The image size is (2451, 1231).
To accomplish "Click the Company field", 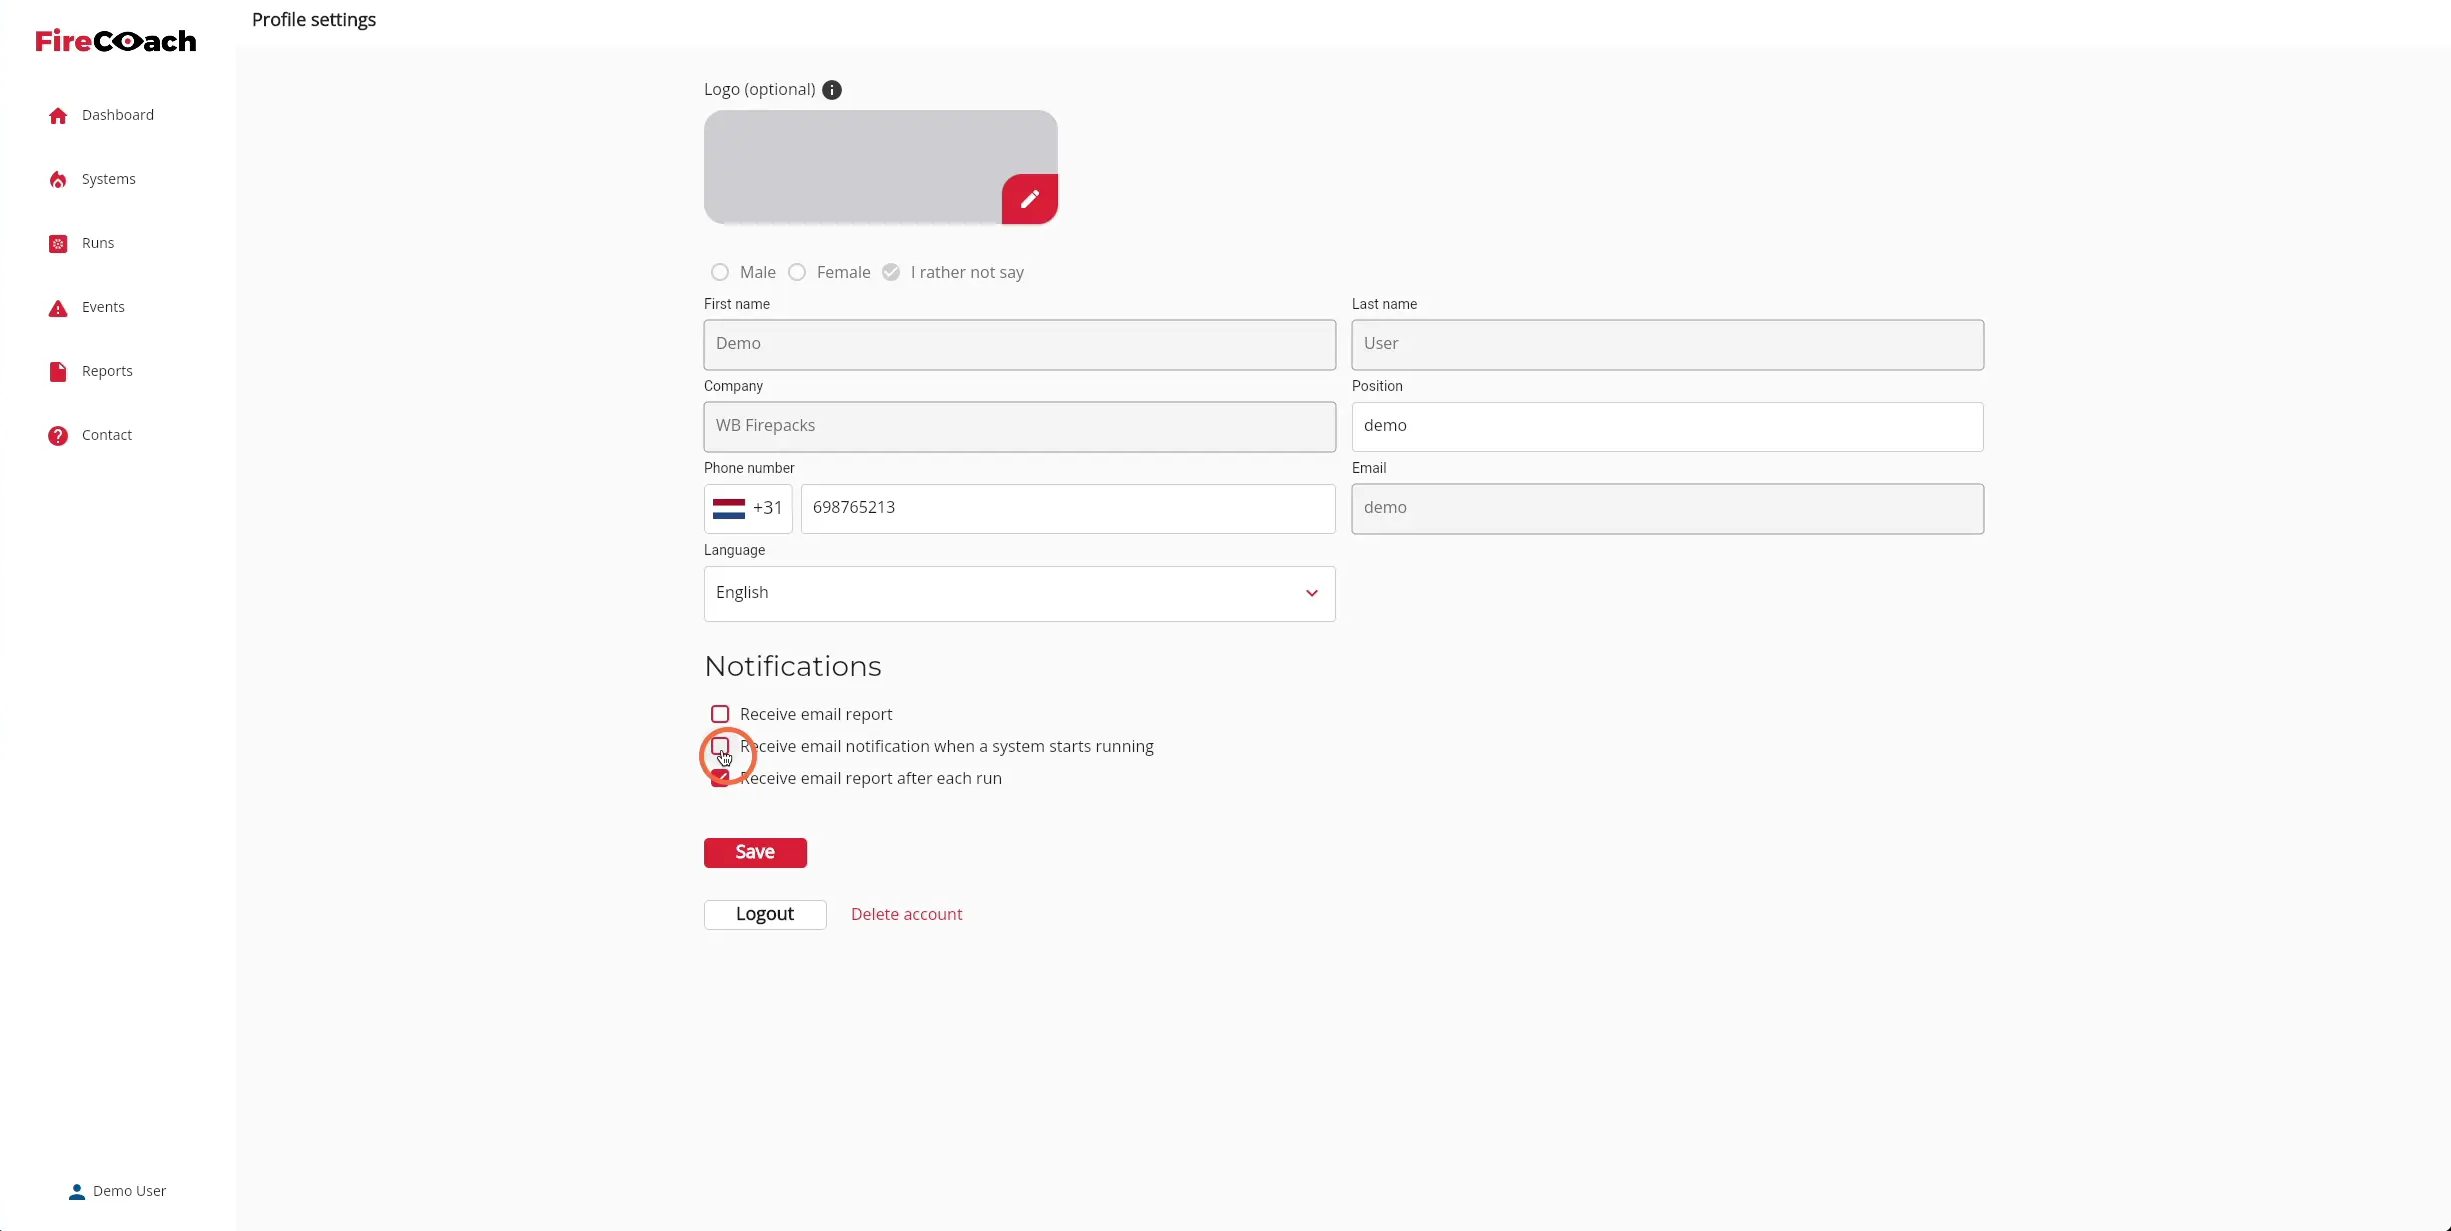I will pos(1020,427).
